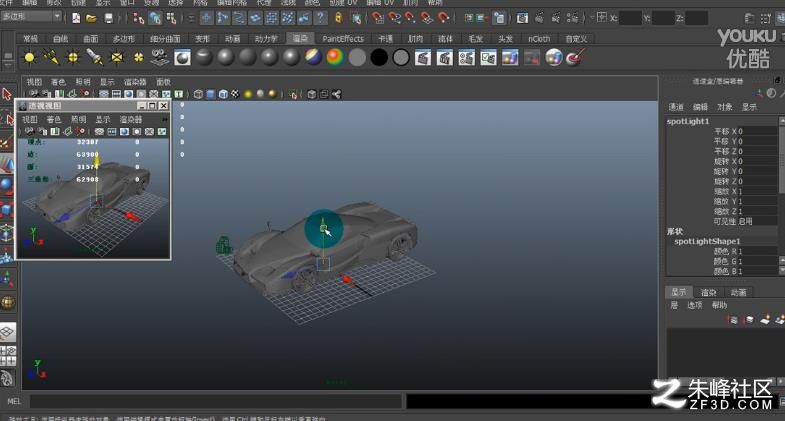The height and width of the screenshot is (421, 785).
Task: Create a point light from shelf
Action: [x=73, y=58]
